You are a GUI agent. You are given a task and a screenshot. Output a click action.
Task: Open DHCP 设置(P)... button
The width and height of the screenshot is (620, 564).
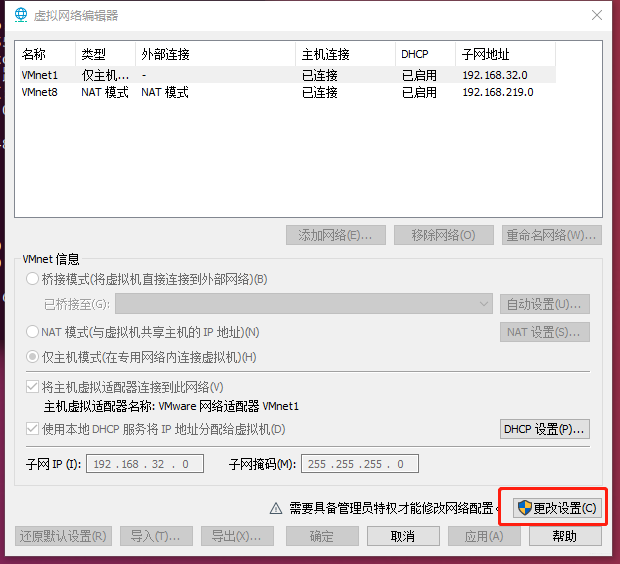pyautogui.click(x=544, y=429)
